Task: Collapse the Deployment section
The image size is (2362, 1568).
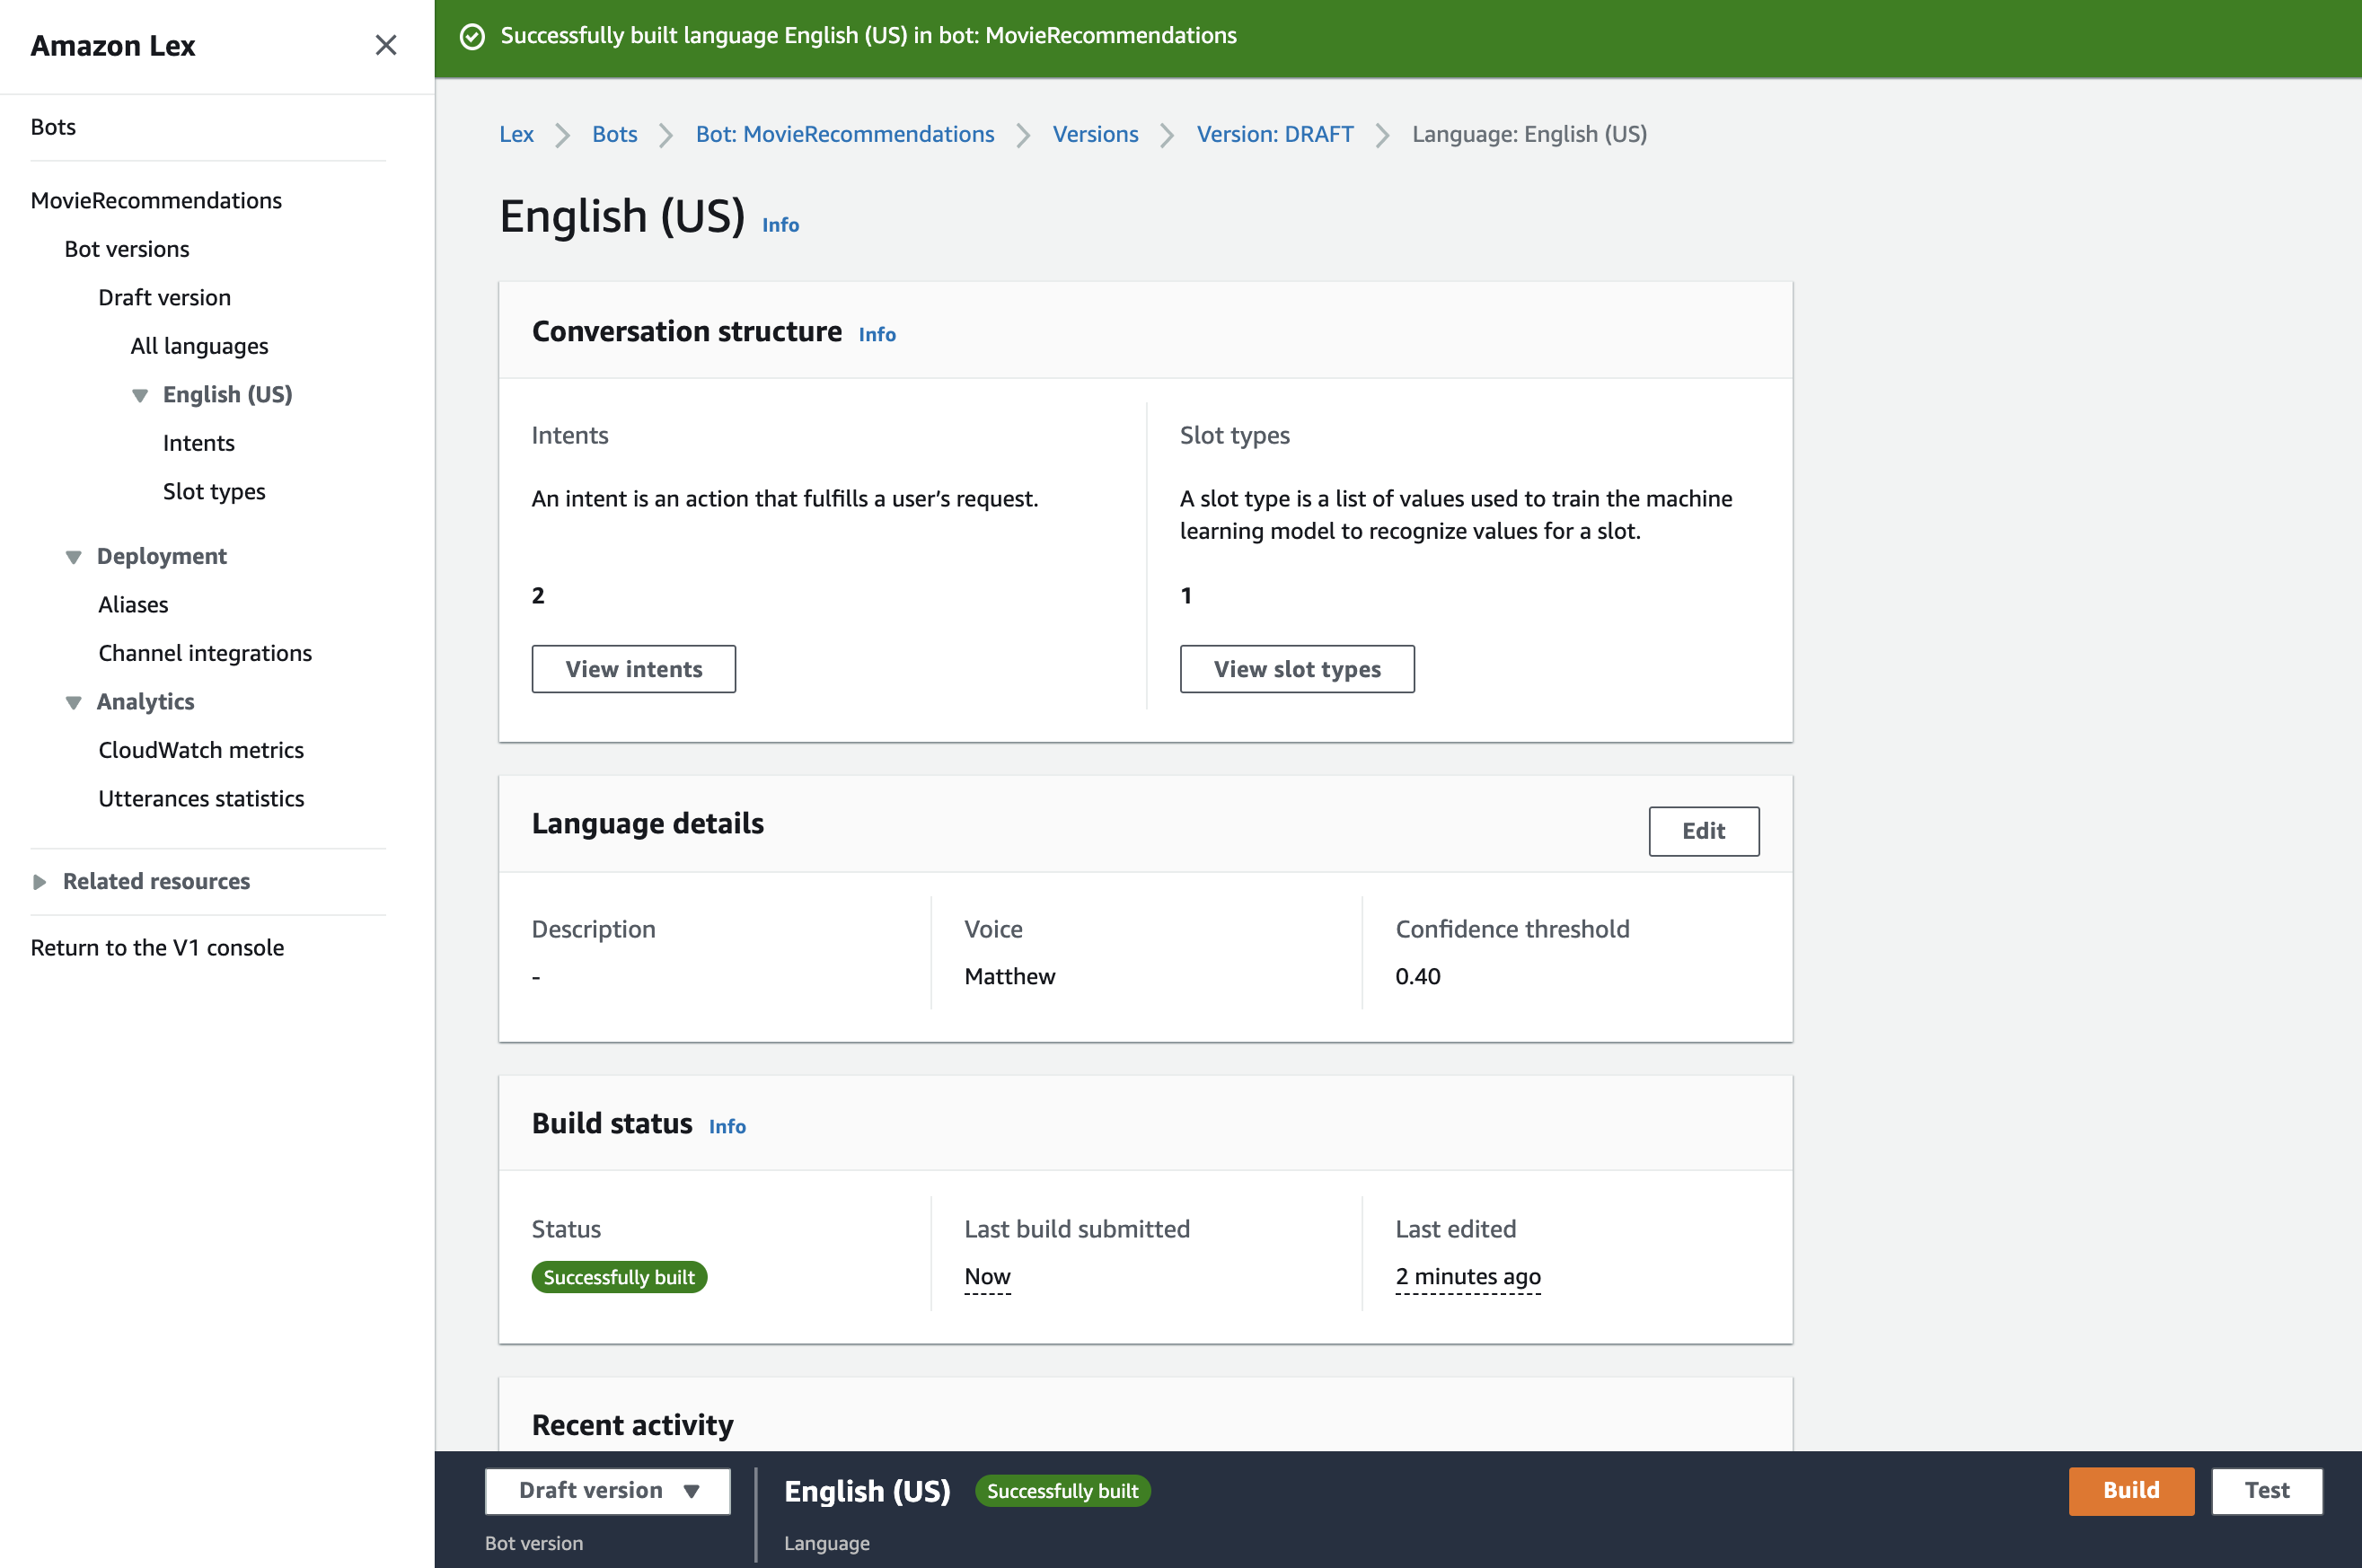Action: point(73,557)
